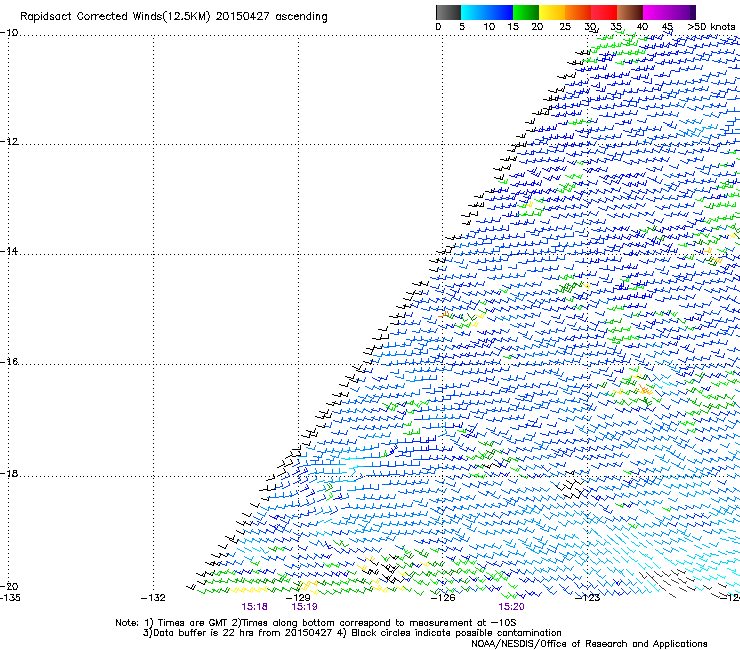Click the Rapidscat Corrected Winds title text
Screen dimensions: 740x650
pyautogui.click(x=174, y=17)
